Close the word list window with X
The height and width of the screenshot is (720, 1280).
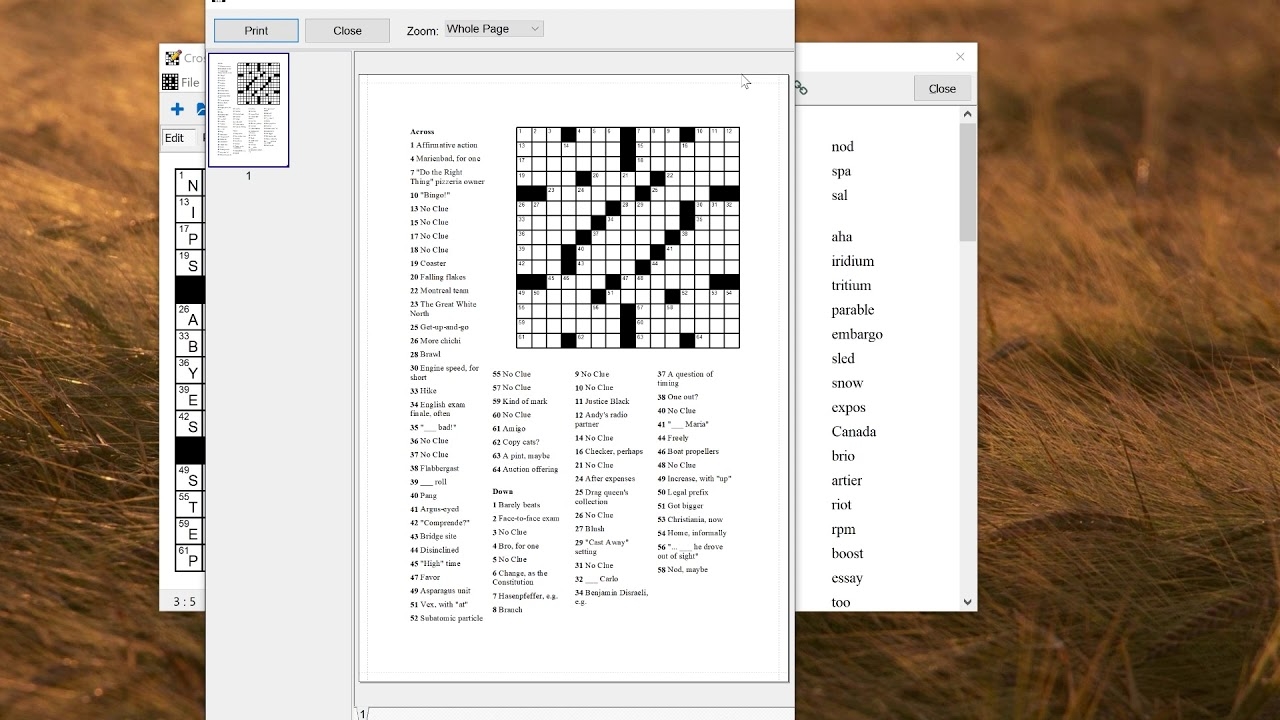[960, 57]
